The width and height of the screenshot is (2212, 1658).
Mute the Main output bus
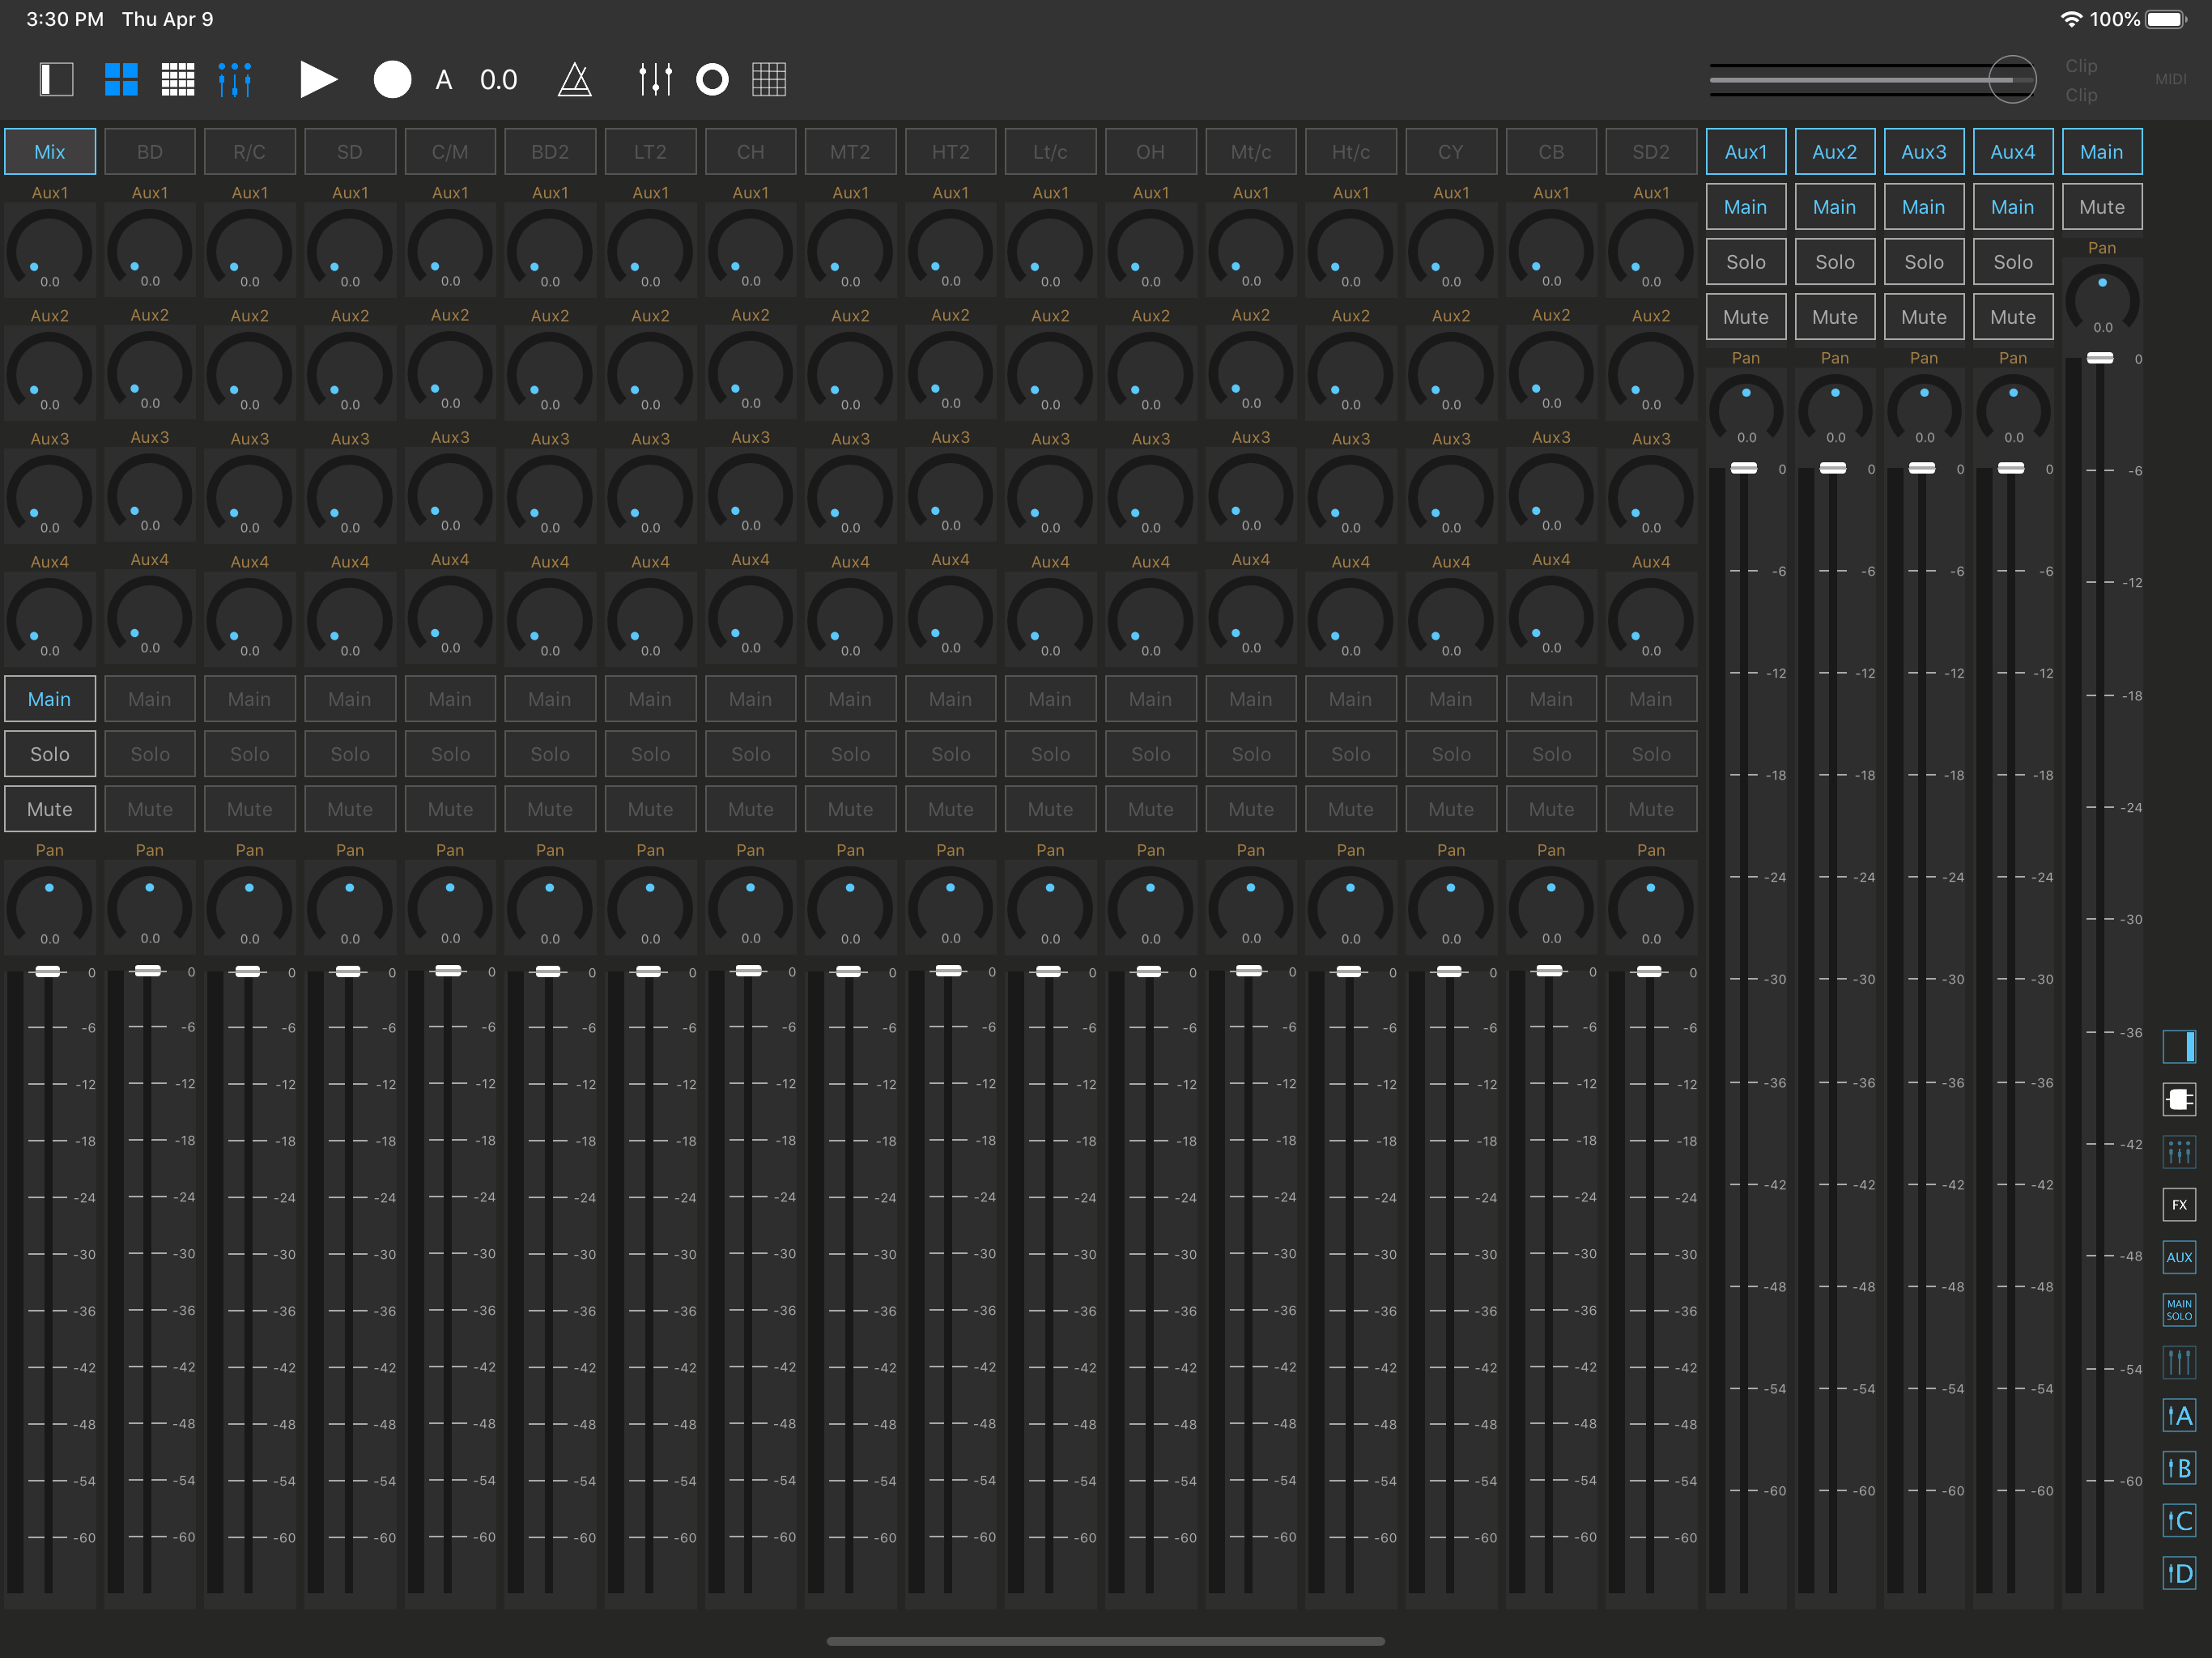click(2102, 207)
